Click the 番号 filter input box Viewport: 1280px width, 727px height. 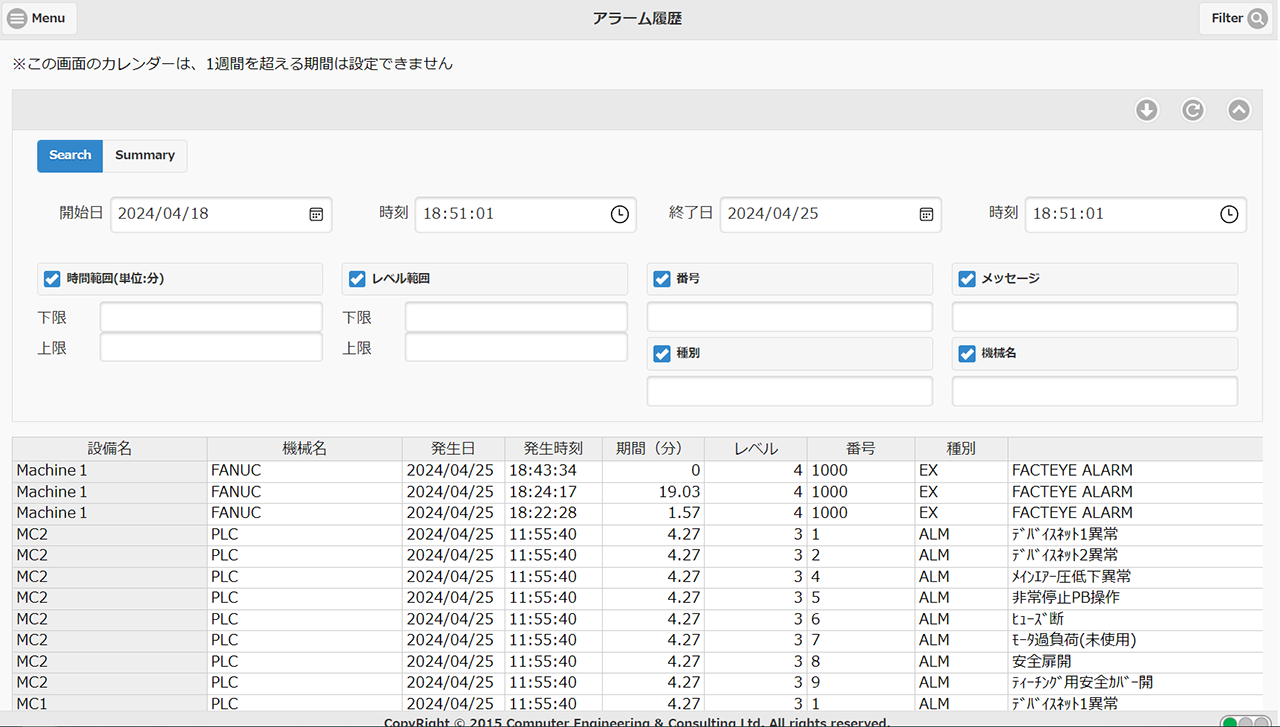789,317
